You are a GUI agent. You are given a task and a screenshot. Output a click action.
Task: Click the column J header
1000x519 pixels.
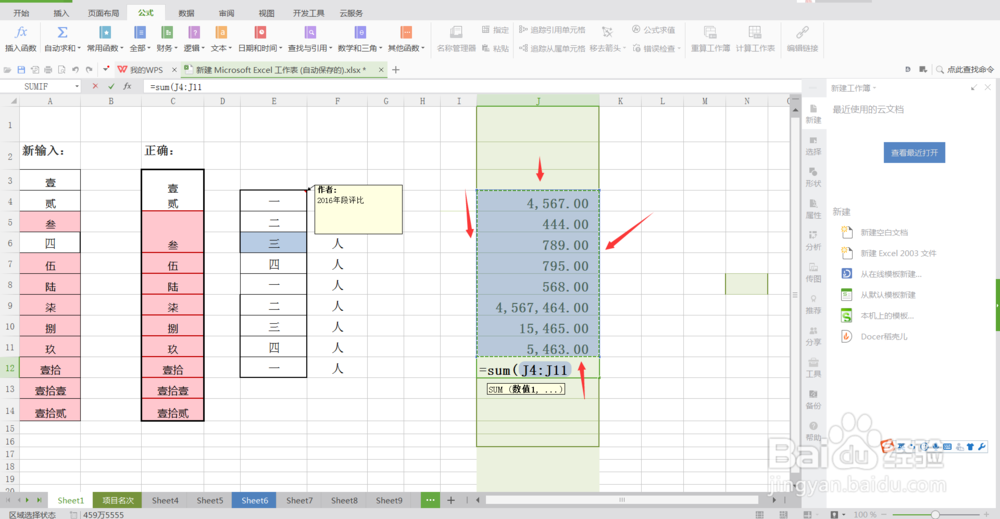(538, 101)
